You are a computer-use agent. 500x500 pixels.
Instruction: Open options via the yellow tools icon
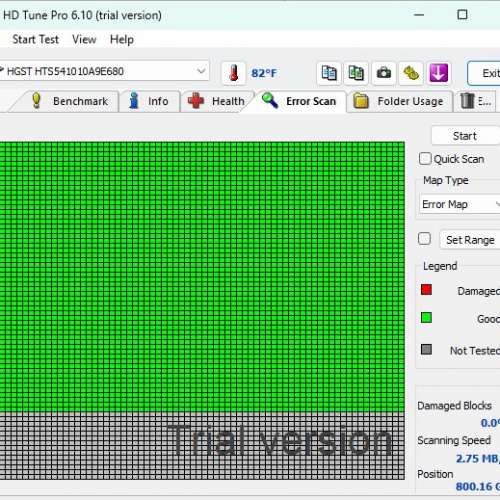411,73
